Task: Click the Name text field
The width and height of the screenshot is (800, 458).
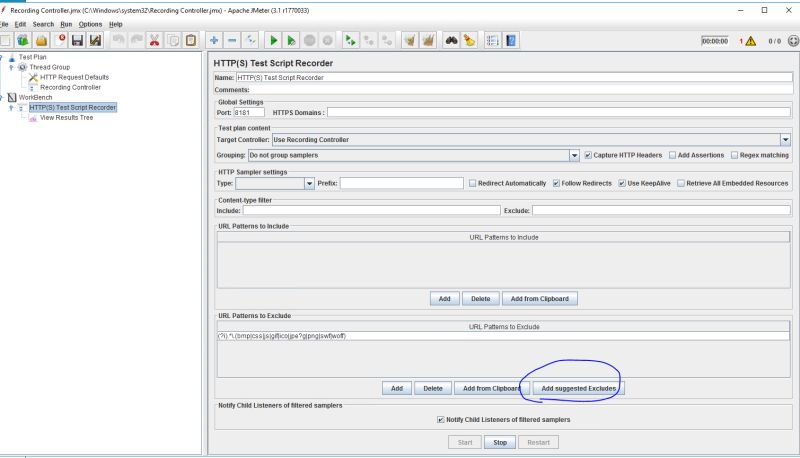Action: [x=514, y=78]
